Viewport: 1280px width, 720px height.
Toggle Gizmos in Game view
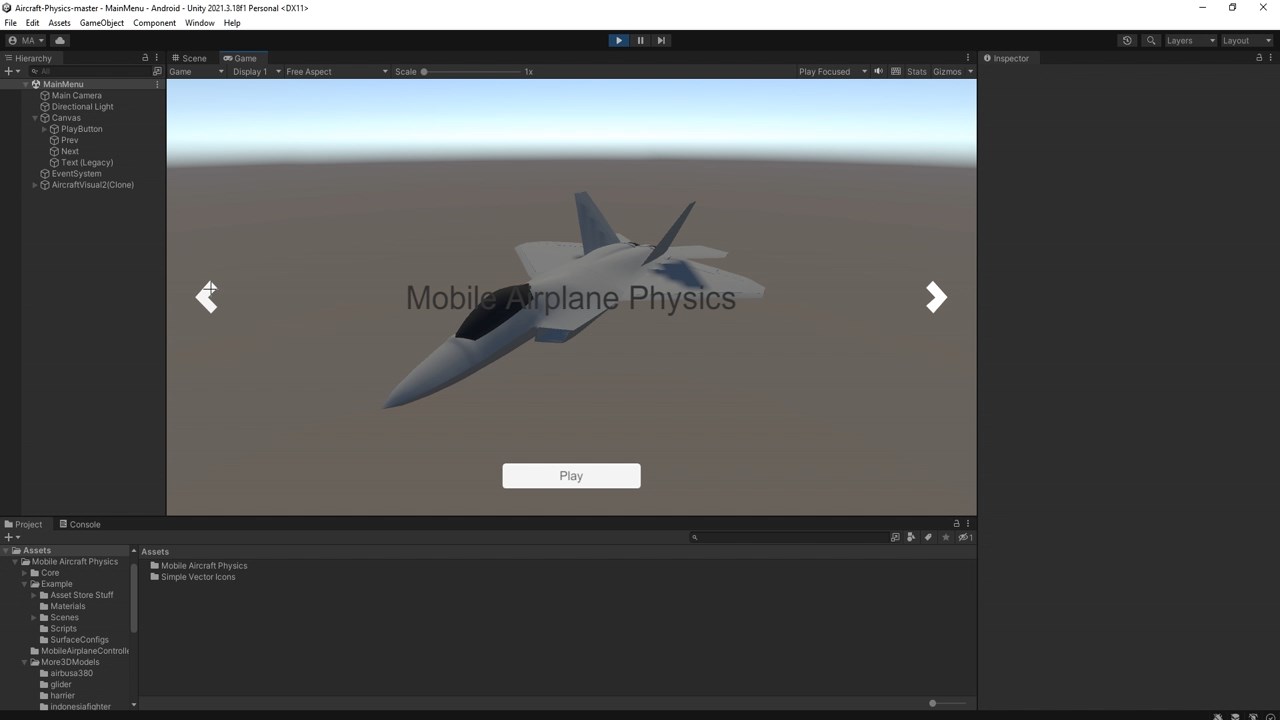pos(947,72)
